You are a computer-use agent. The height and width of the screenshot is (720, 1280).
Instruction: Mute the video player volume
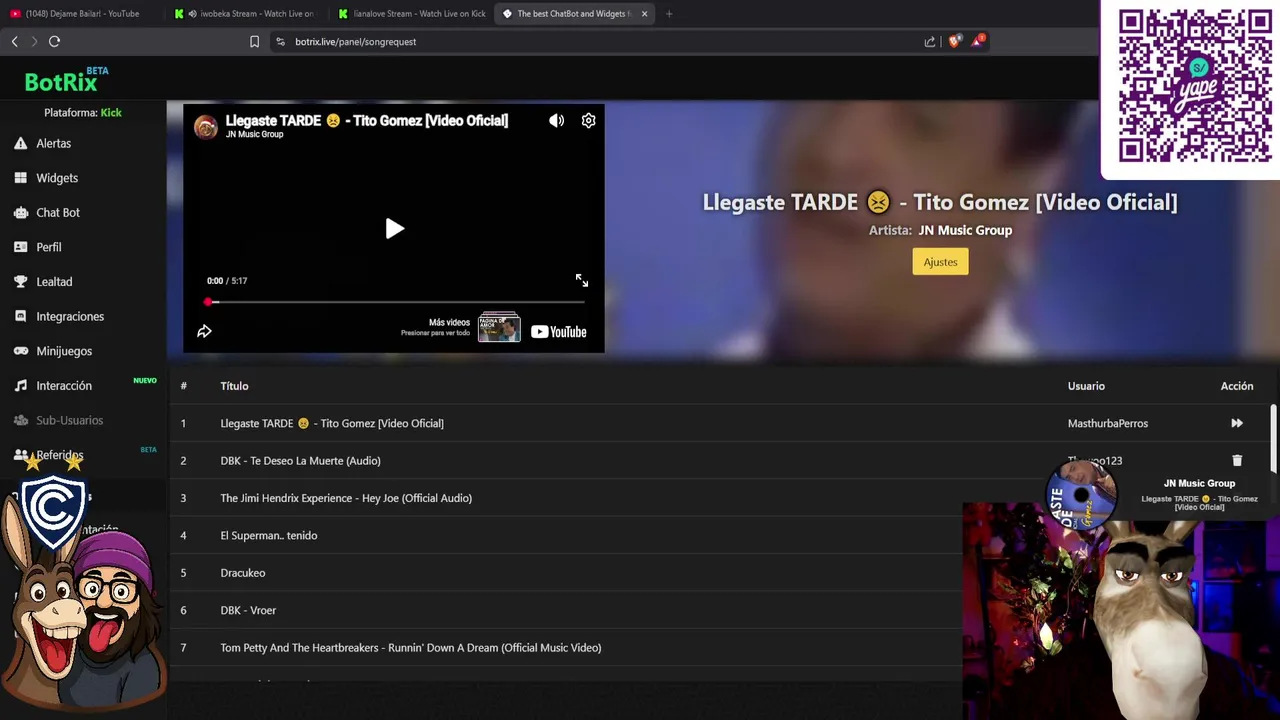tap(556, 121)
